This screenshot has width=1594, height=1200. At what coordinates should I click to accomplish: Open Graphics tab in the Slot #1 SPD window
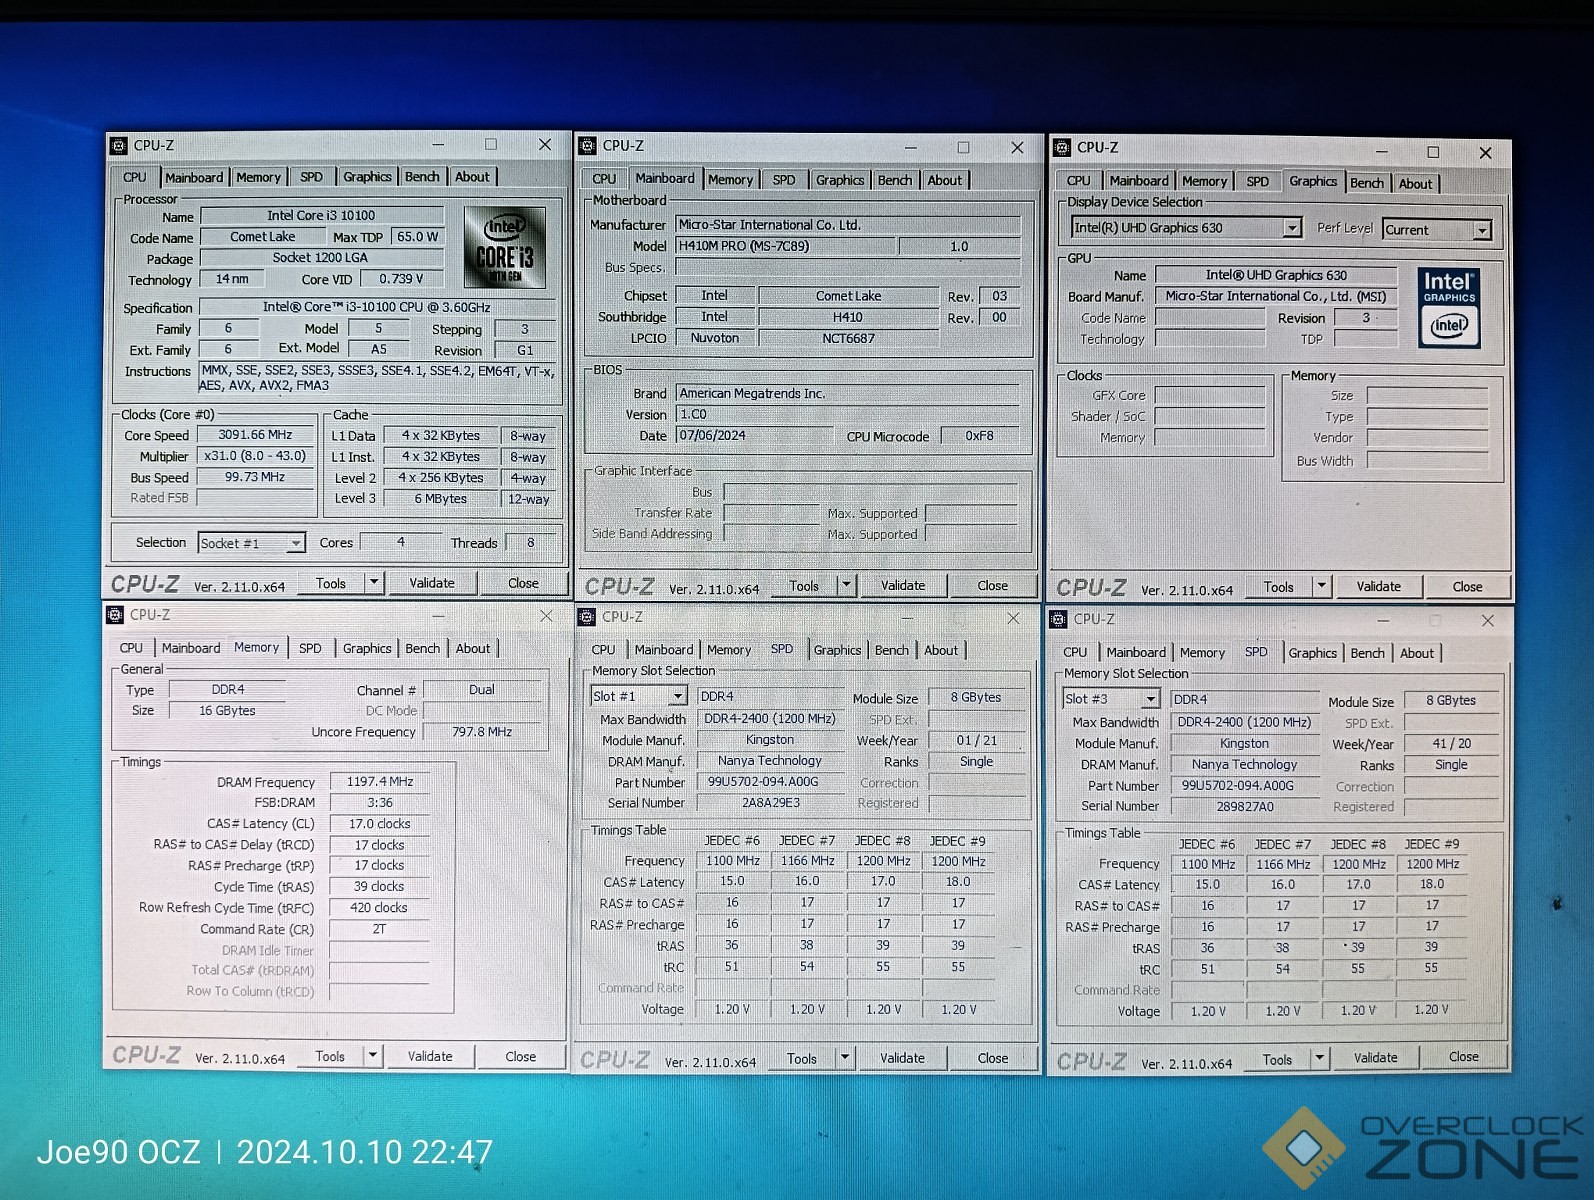click(837, 650)
